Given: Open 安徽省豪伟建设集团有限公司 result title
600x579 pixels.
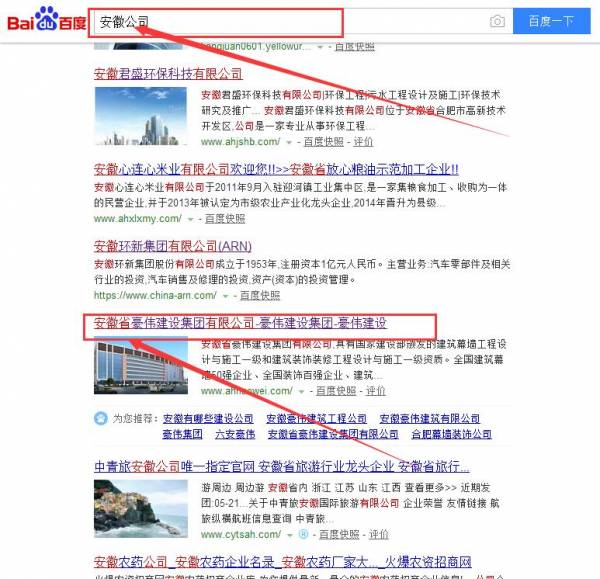Looking at the screenshot, I should click(240, 323).
